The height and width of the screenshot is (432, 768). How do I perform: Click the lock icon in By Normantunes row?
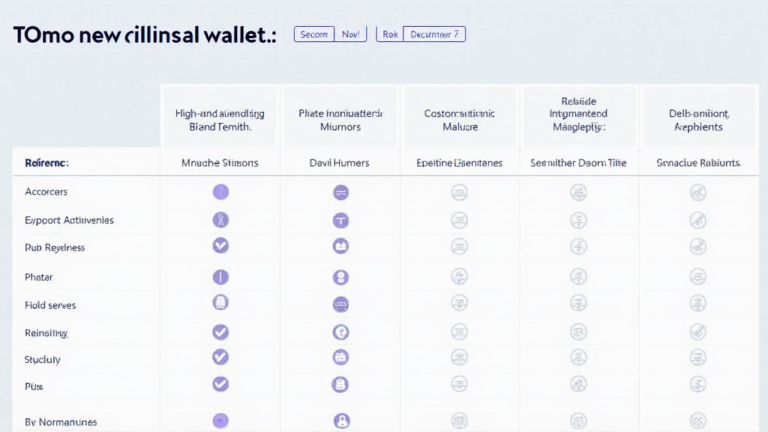click(340, 421)
